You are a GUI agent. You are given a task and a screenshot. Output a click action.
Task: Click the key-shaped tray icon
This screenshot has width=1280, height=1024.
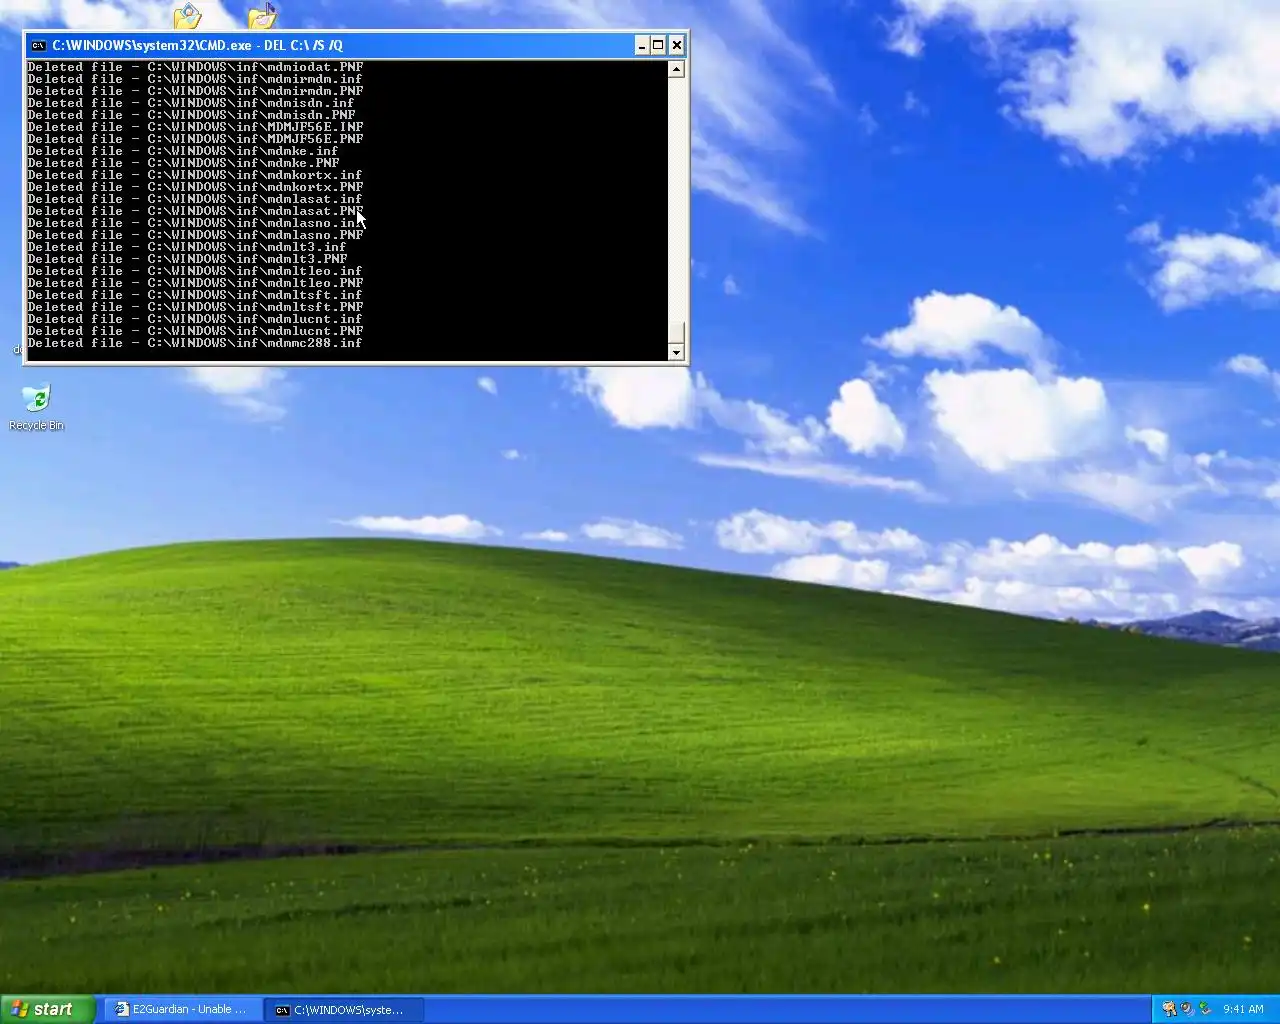[1169, 1009]
